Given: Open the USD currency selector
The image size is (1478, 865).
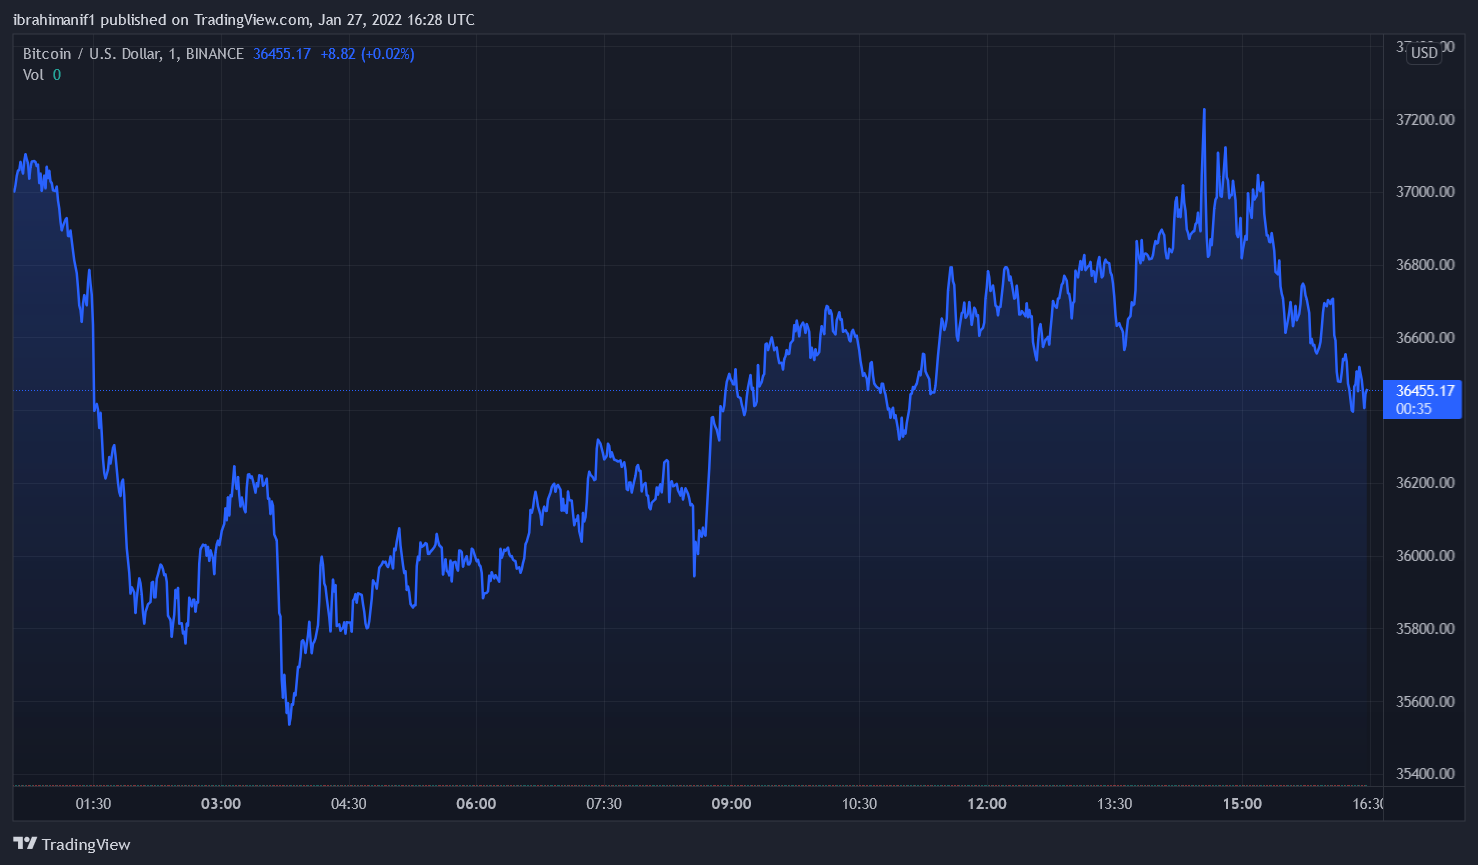Looking at the screenshot, I should [x=1424, y=53].
